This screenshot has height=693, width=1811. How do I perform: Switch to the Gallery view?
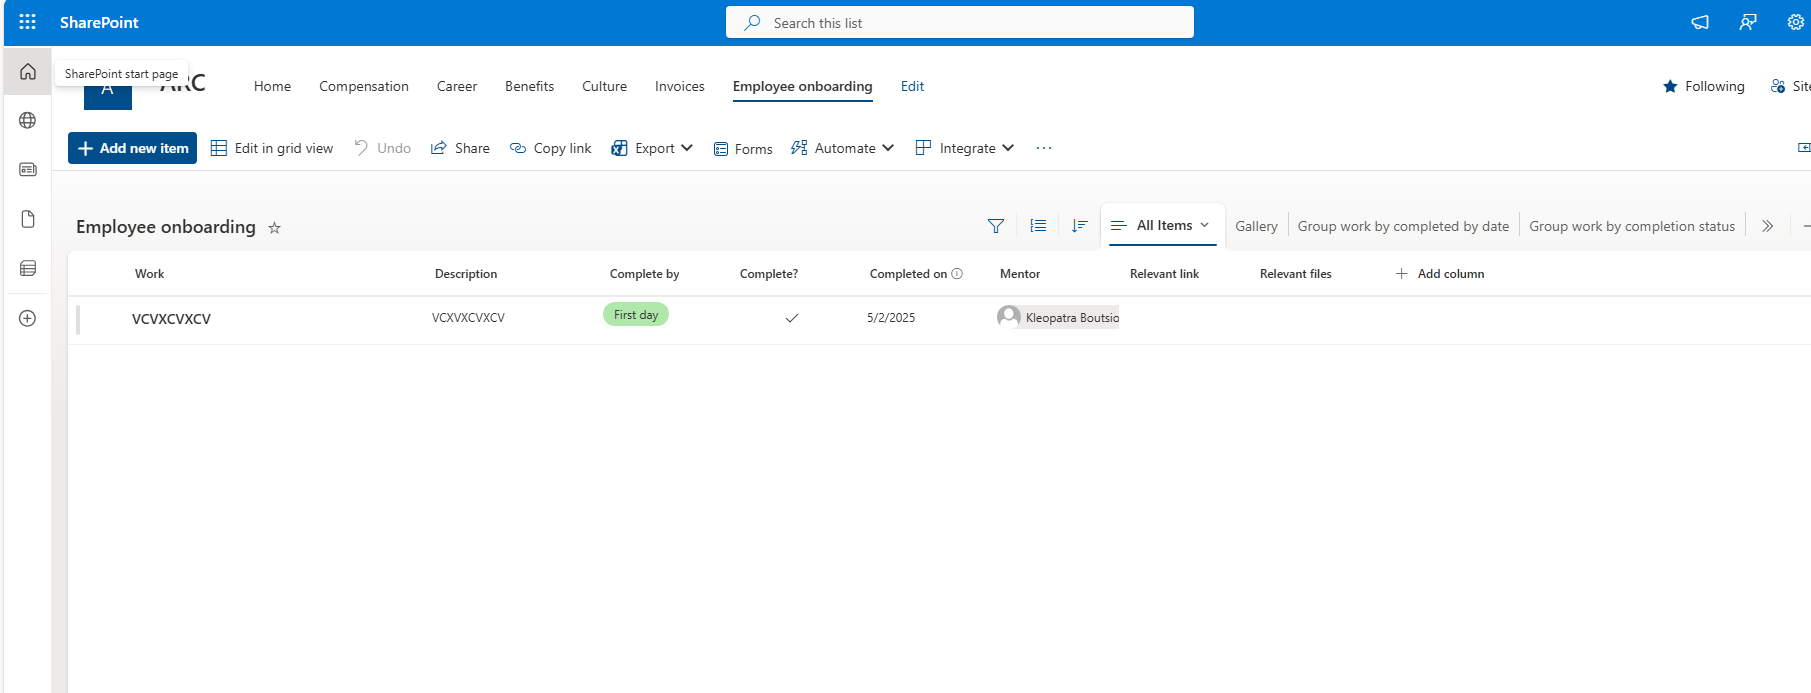(x=1256, y=226)
